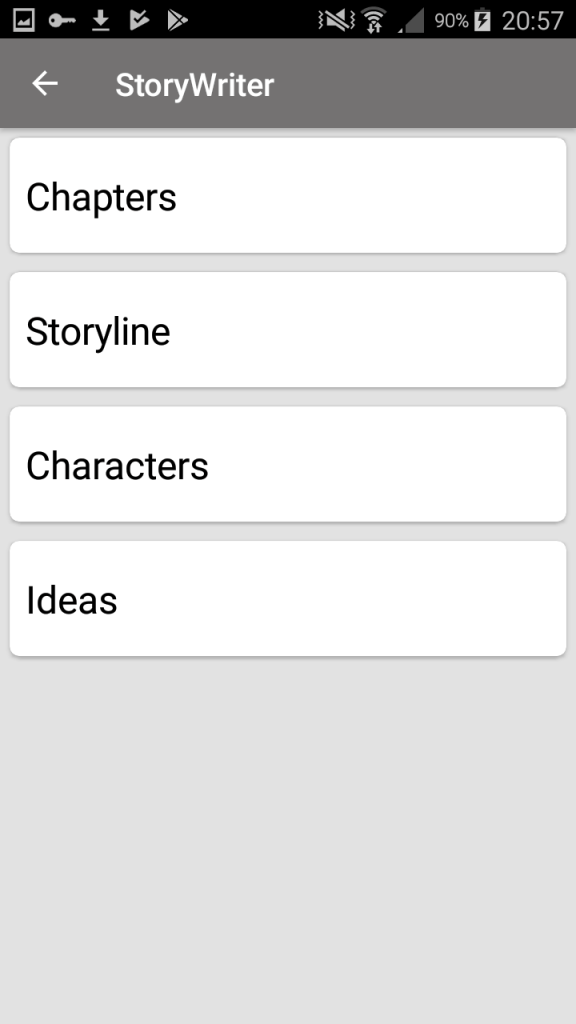This screenshot has width=576, height=1024.
Task: Tap the back arrow in StoryWriter
Action: pos(44,84)
